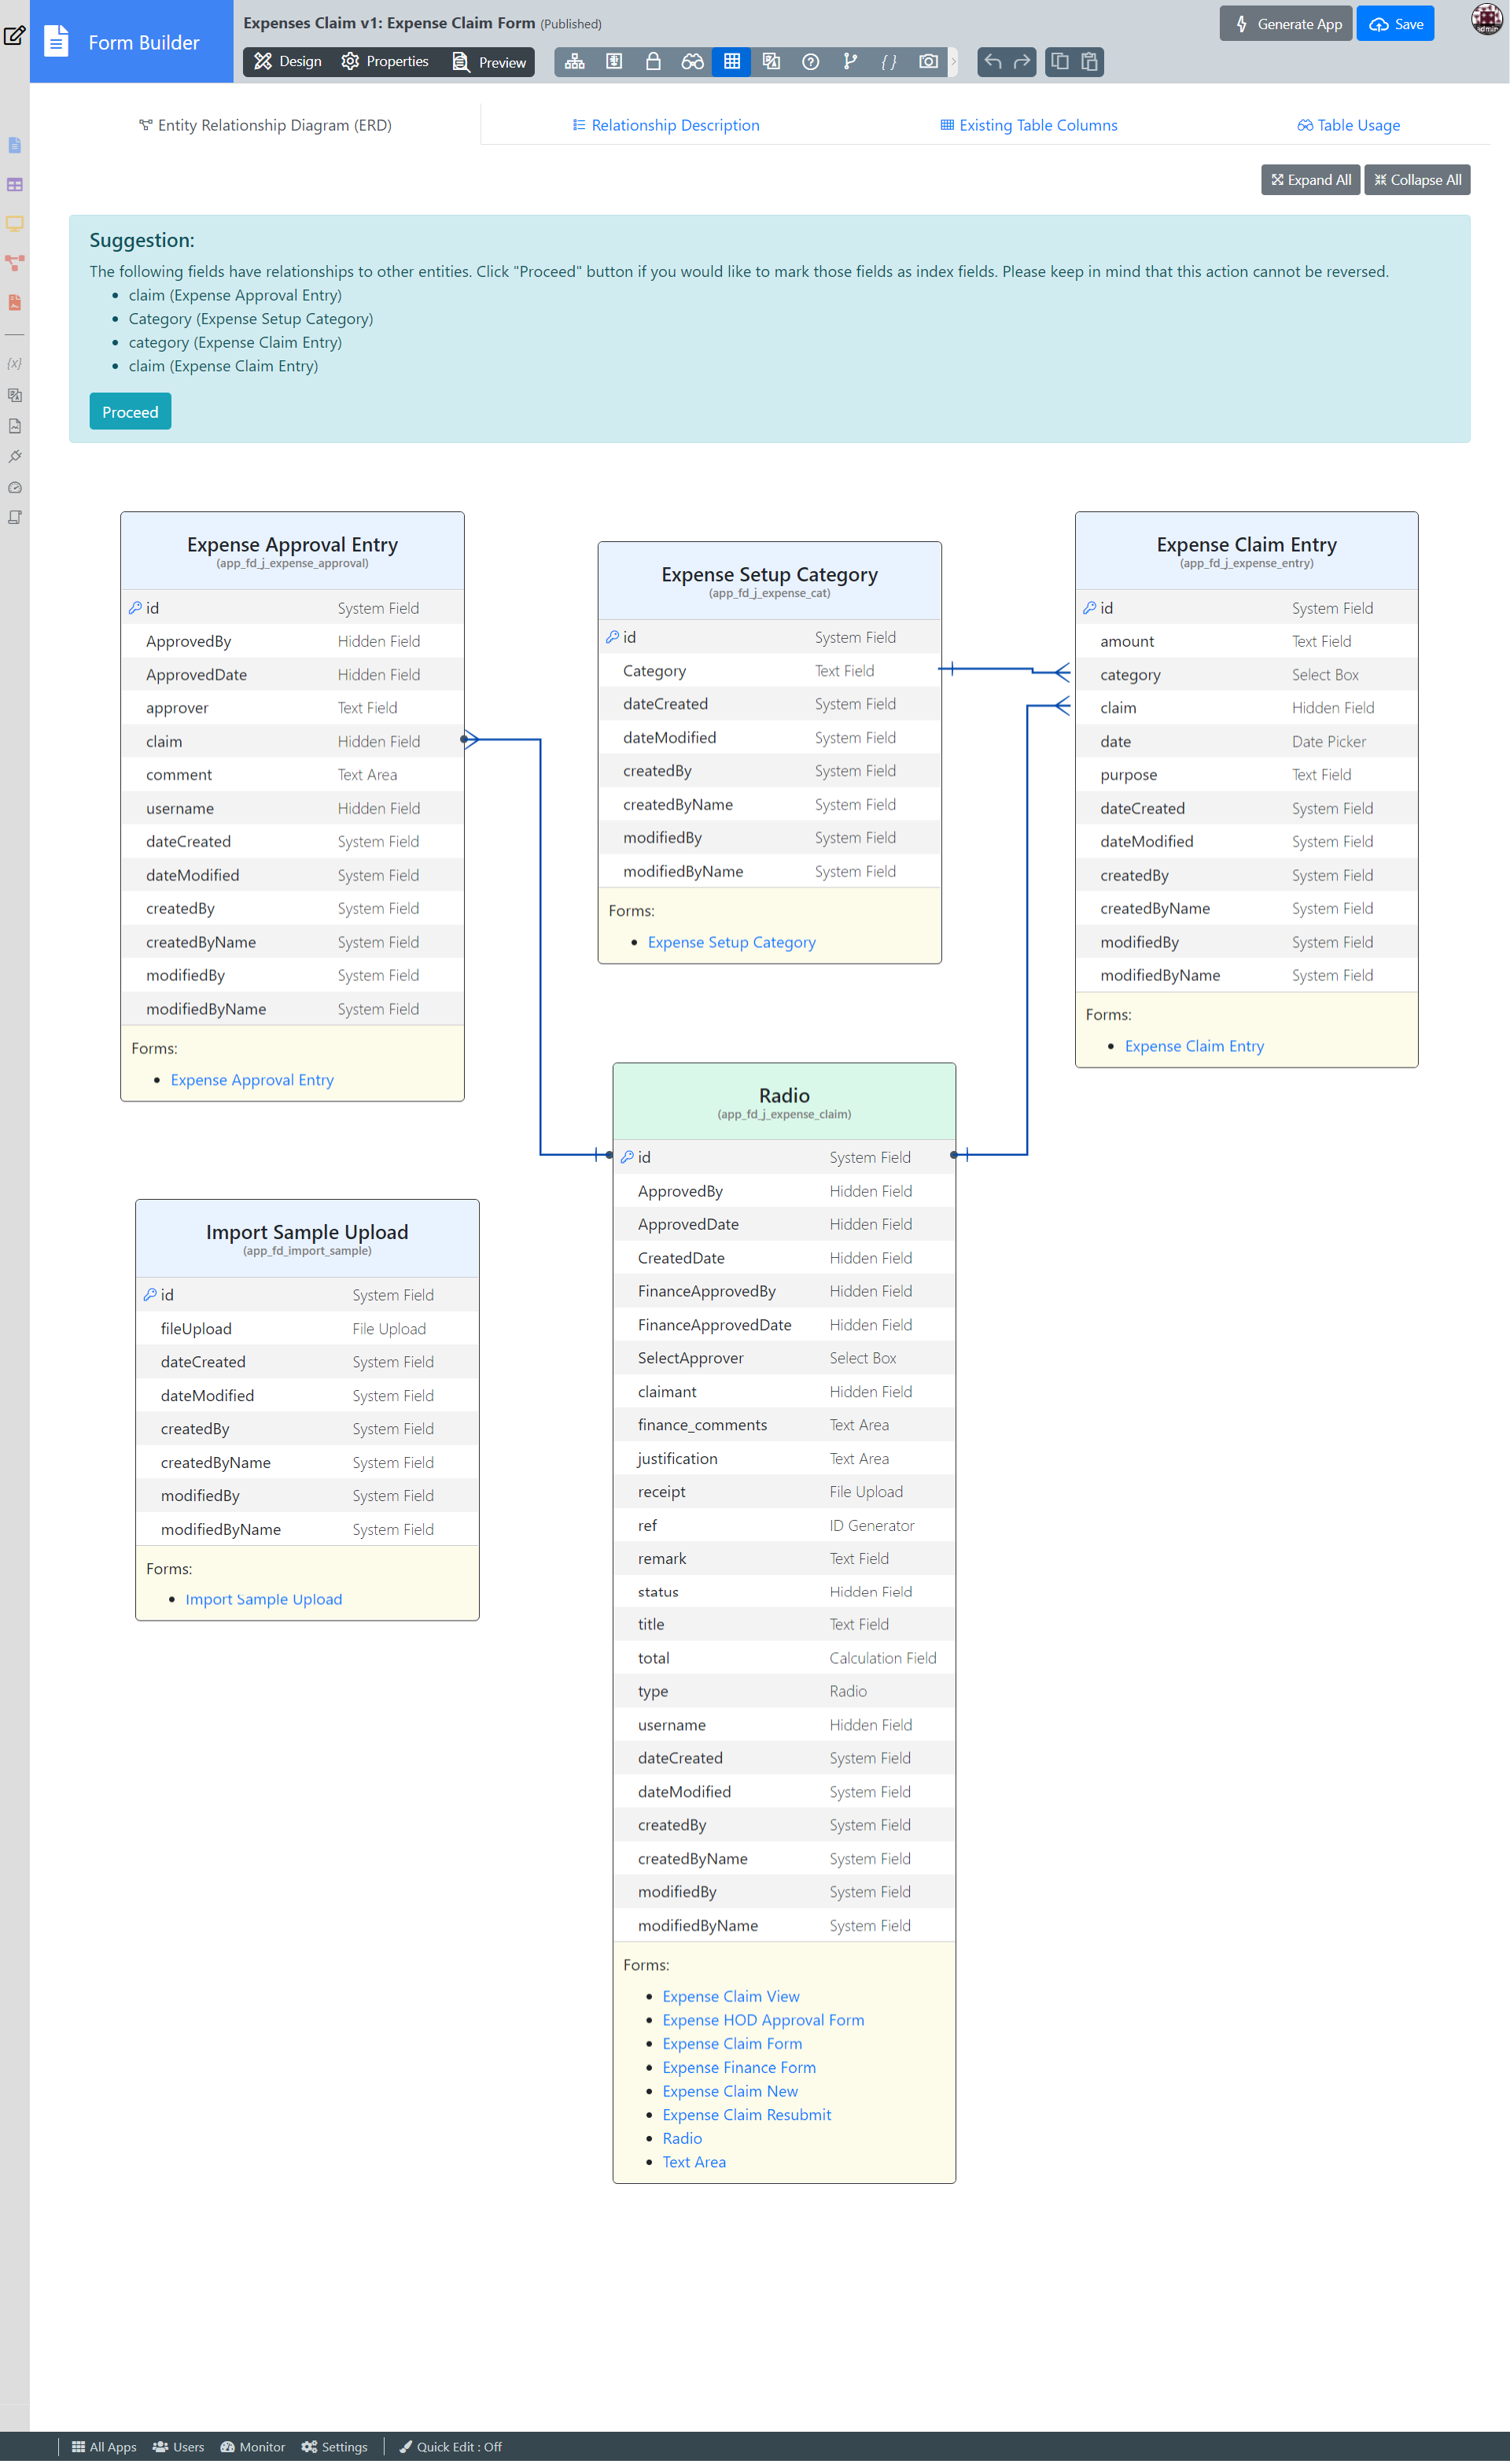Toggle Quick Edit Off in bottom bar
Screen dimensions: 1510x2464
point(451,2446)
